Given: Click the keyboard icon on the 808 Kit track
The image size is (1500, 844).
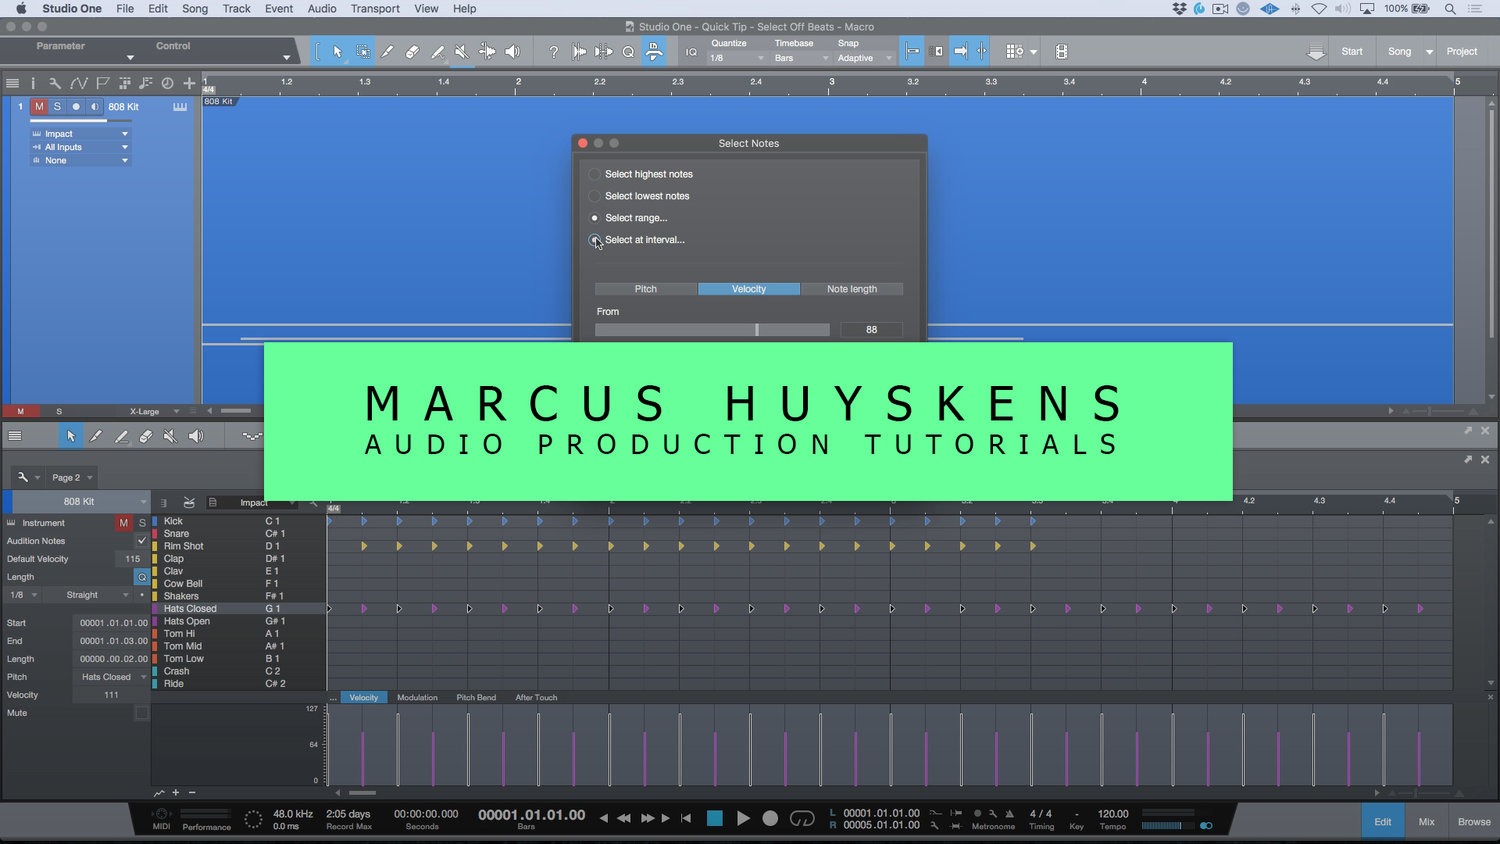Looking at the screenshot, I should click(x=180, y=106).
